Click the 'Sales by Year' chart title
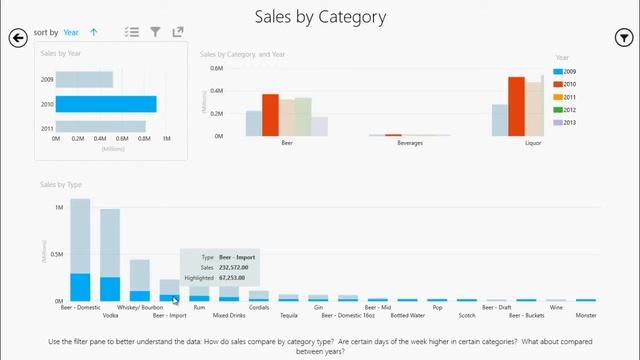This screenshot has width=640, height=360. (61, 53)
